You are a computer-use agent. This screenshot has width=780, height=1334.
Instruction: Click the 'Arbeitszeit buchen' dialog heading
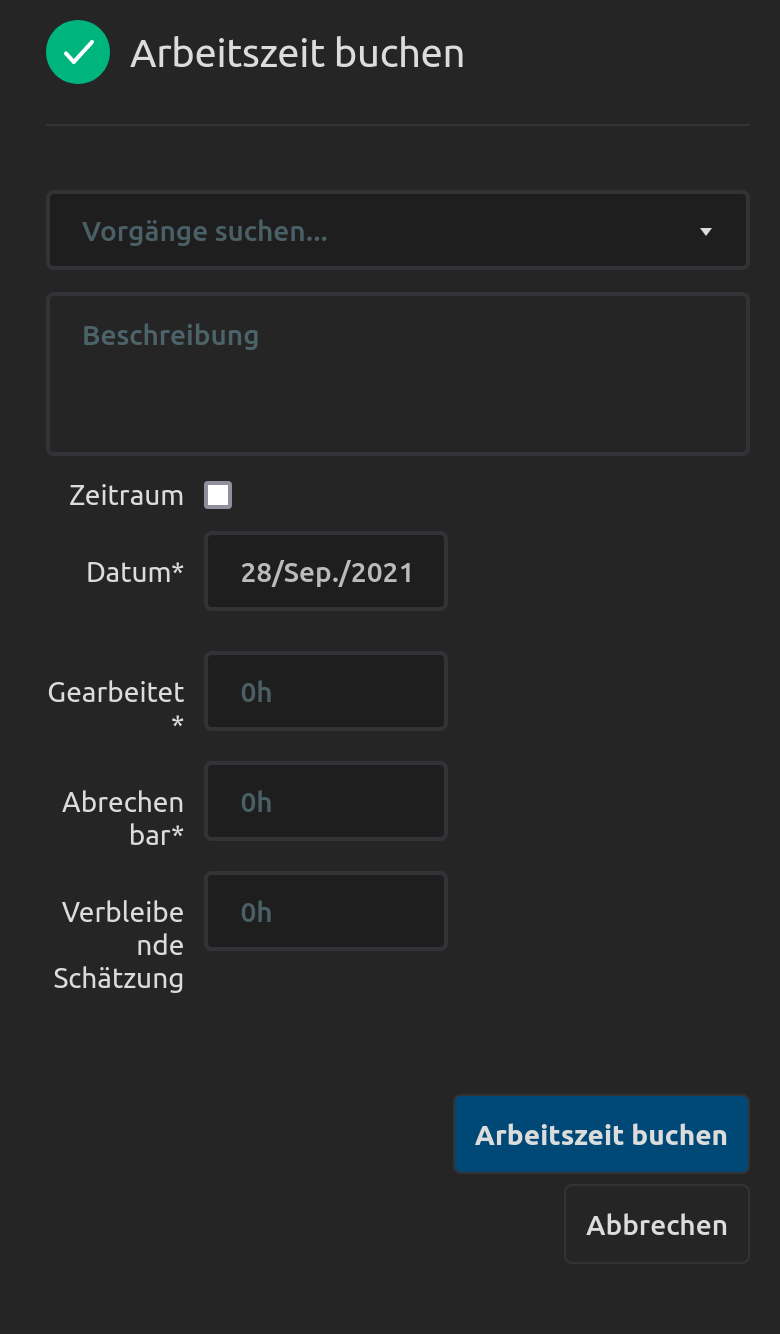[297, 53]
